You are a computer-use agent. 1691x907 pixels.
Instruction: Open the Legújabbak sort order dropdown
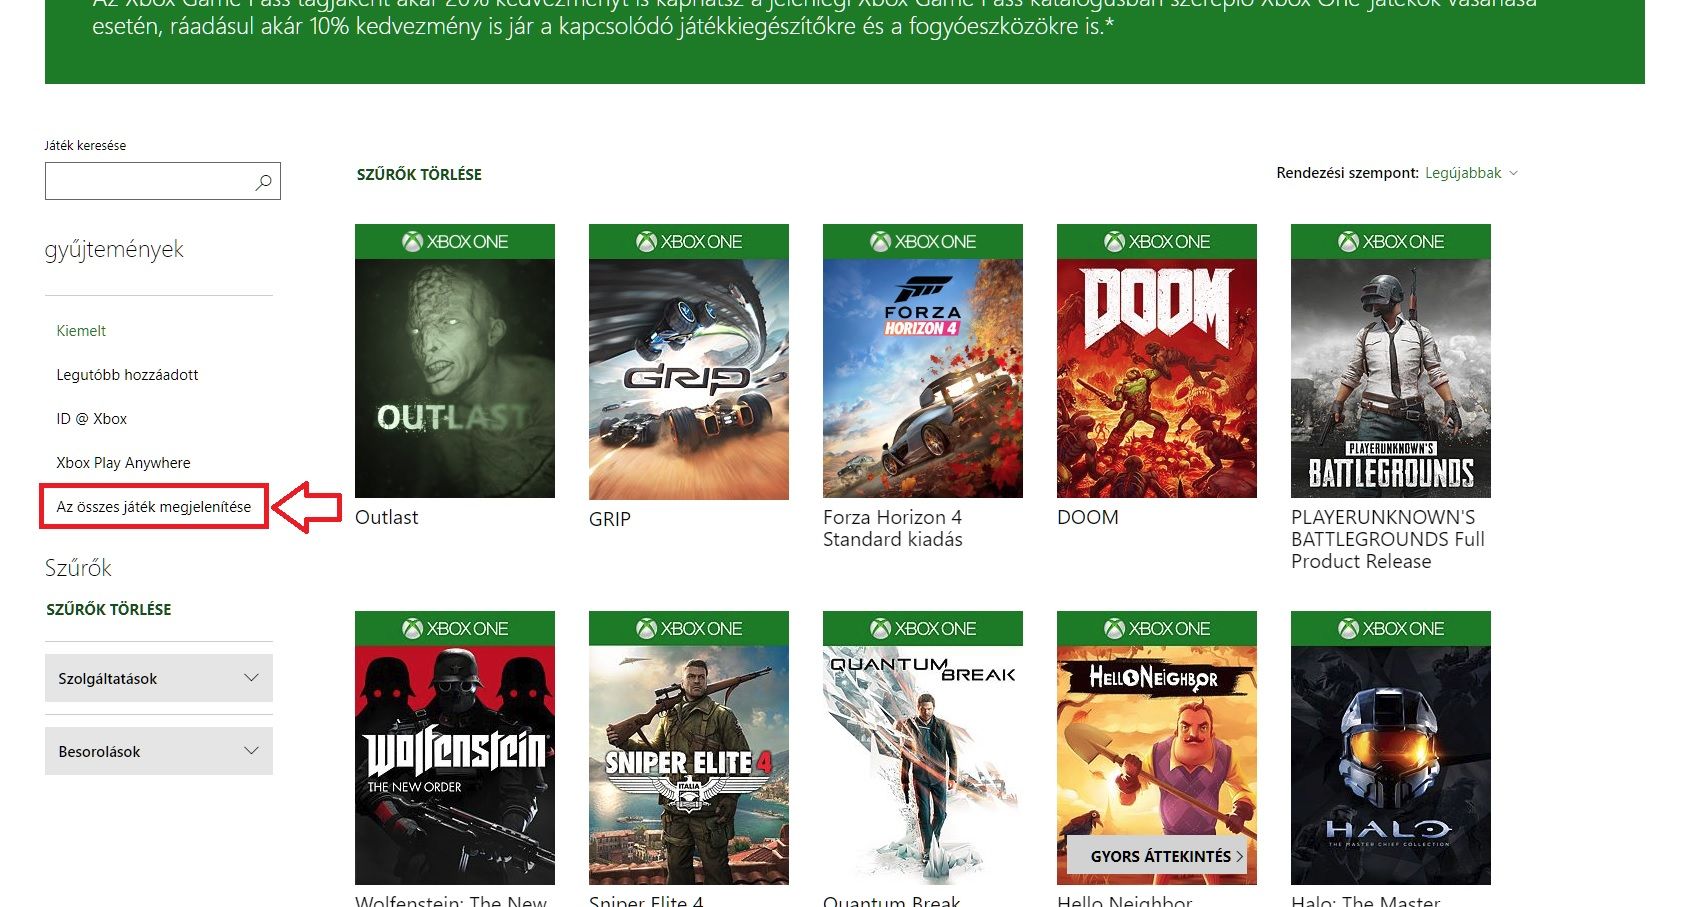[1471, 173]
